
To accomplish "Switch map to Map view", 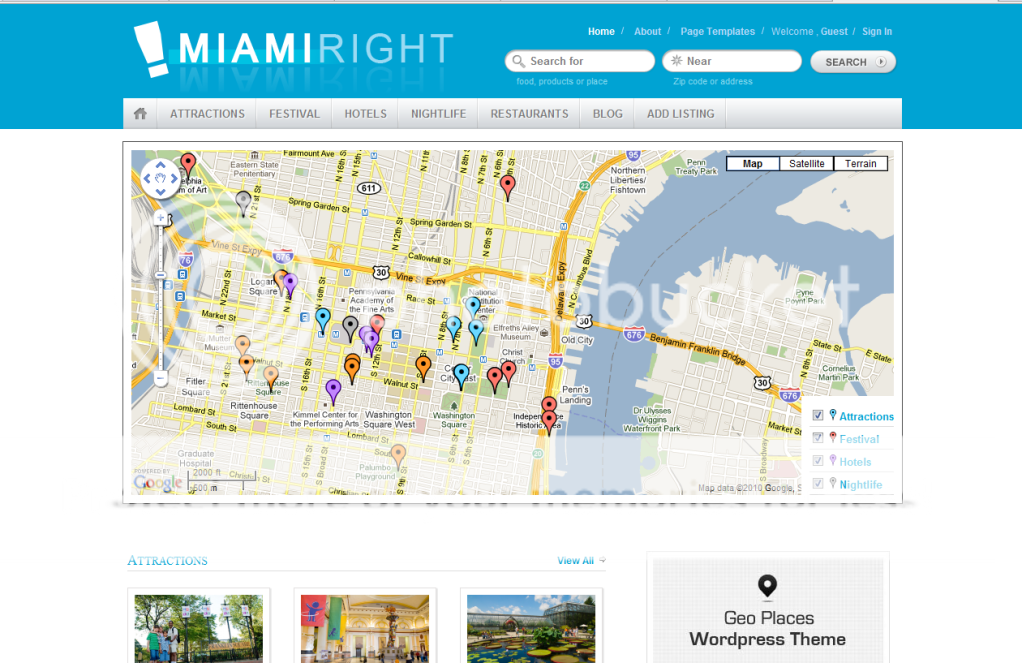I will tap(753, 164).
